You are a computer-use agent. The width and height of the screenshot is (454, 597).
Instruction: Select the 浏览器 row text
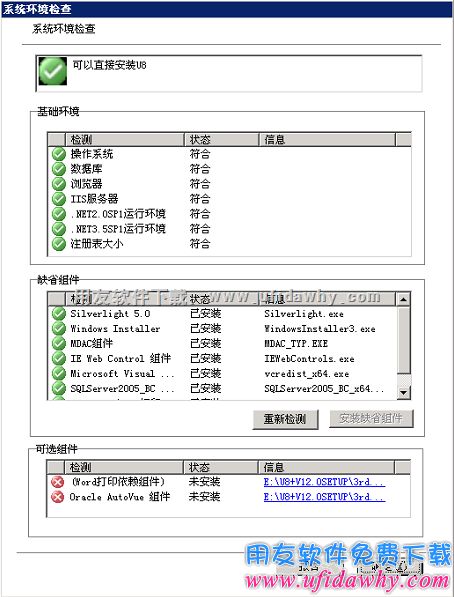point(86,184)
